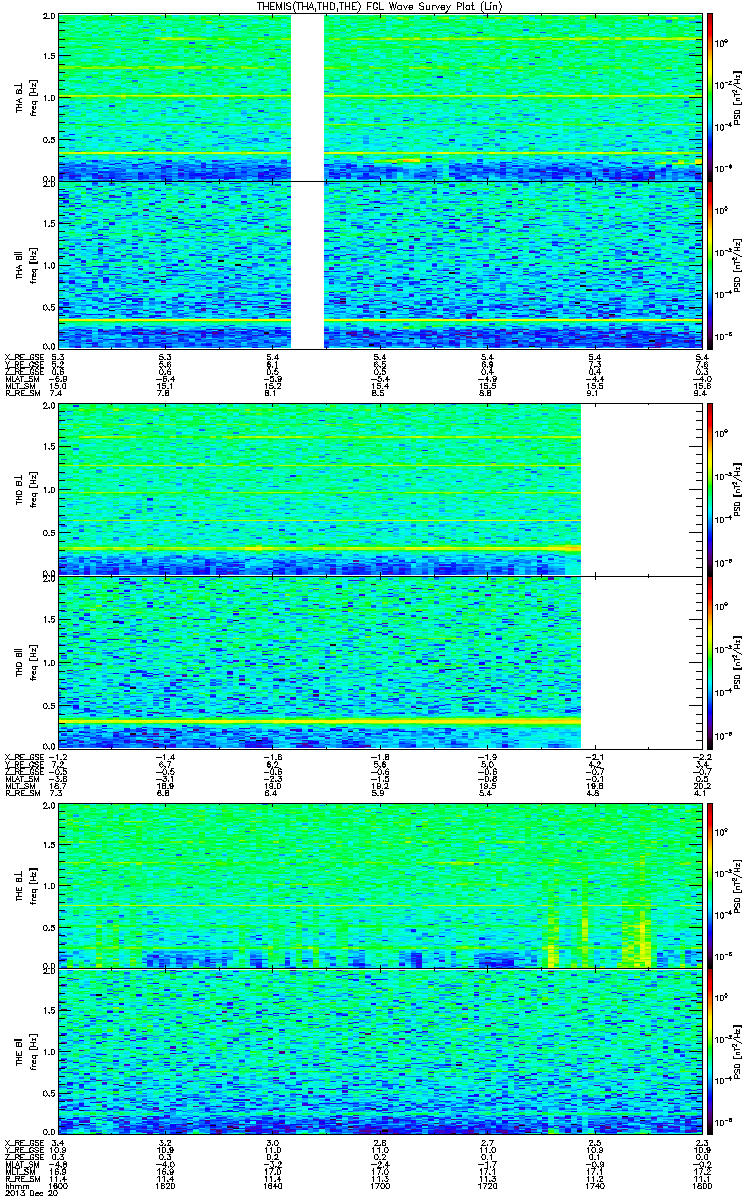Click the THA BL PSD color bar

tap(711, 97)
